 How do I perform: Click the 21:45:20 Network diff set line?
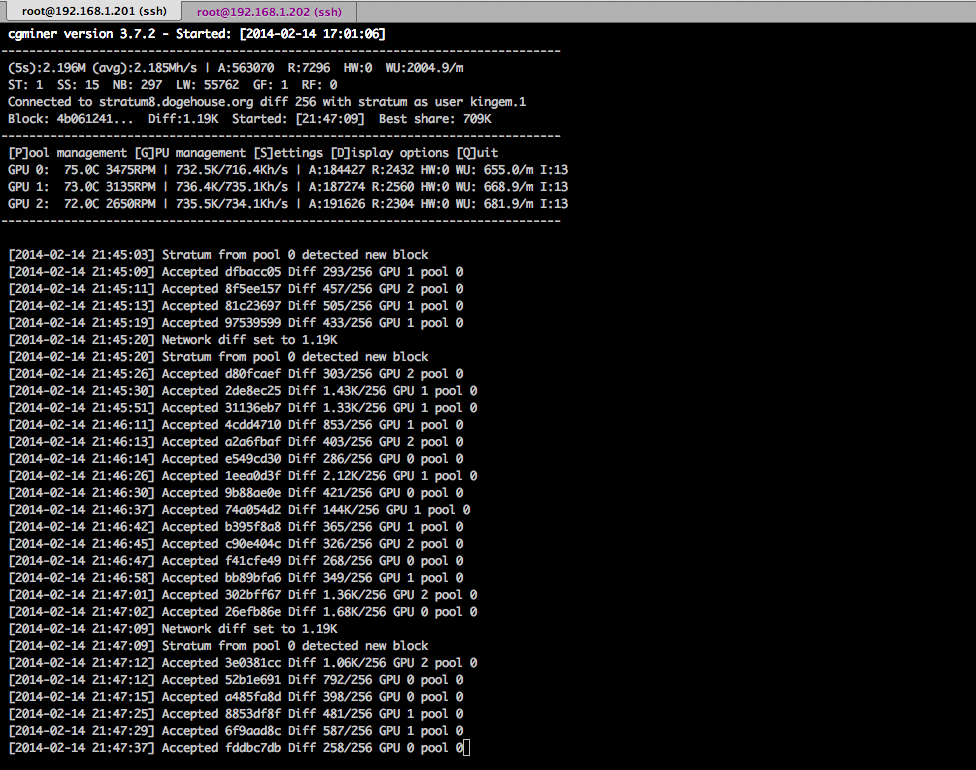[x=173, y=340]
